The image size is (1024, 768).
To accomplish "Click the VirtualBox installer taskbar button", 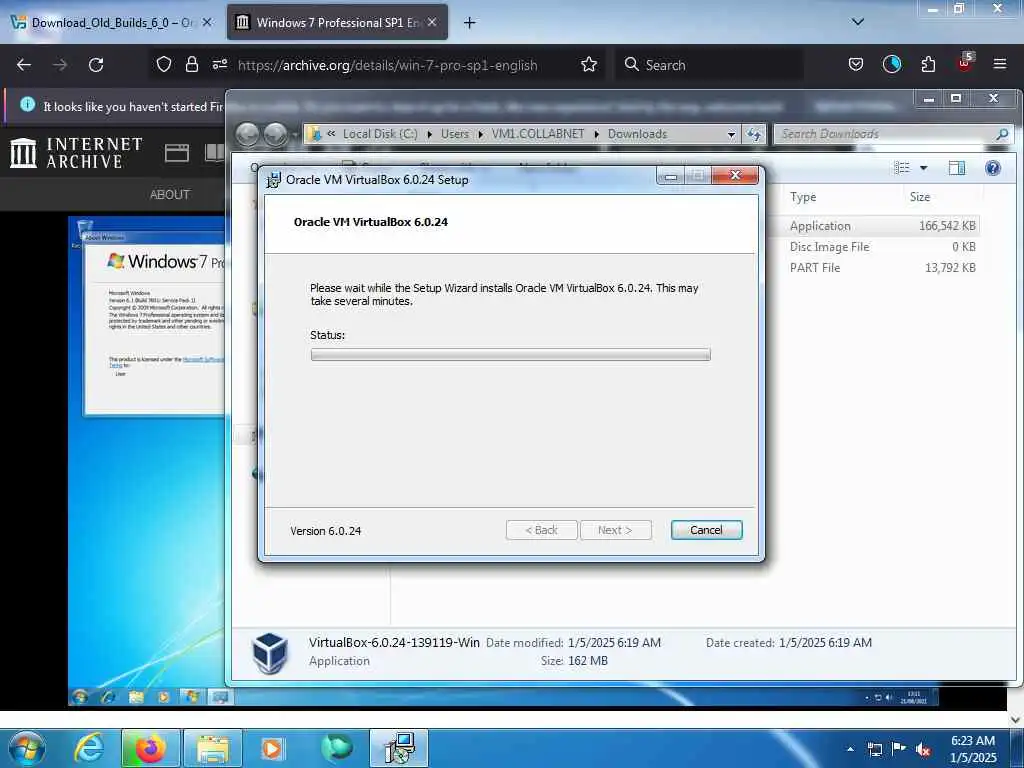I will click(400, 748).
